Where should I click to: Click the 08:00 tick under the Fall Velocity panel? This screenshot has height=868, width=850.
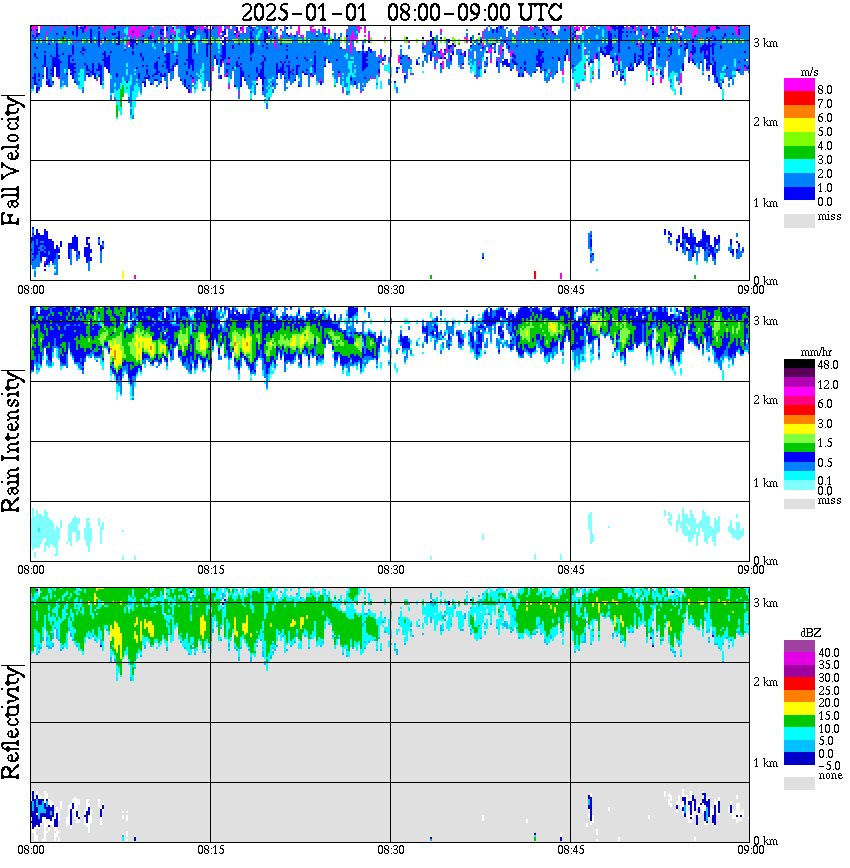pos(31,290)
